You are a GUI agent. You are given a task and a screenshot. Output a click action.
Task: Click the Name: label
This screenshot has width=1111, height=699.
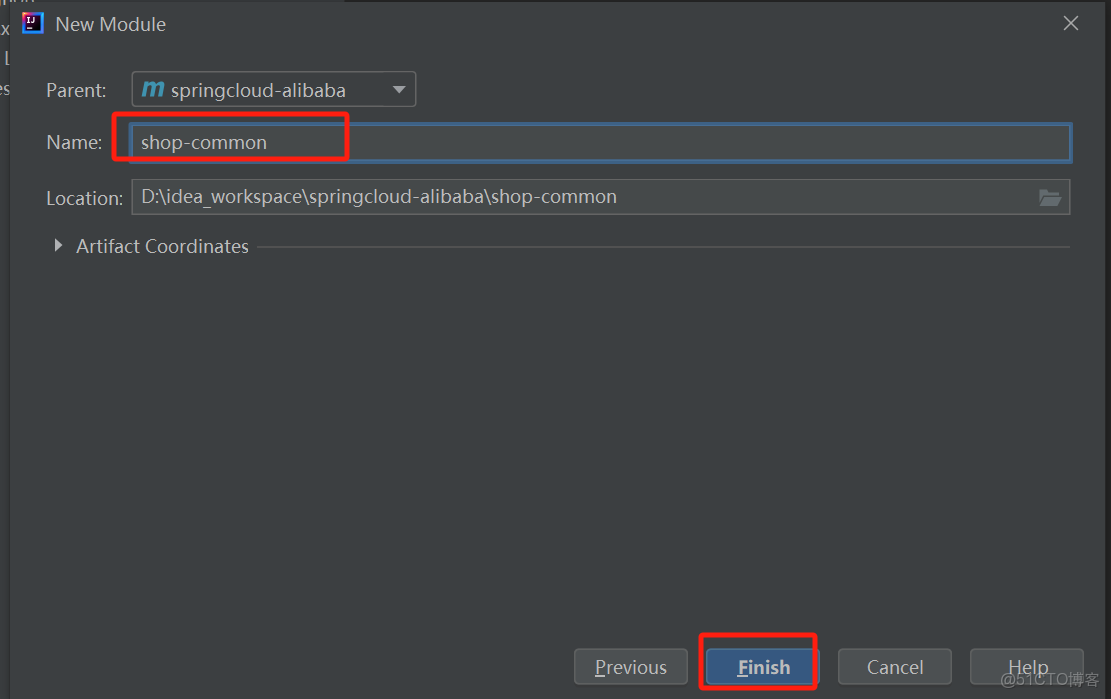[74, 143]
